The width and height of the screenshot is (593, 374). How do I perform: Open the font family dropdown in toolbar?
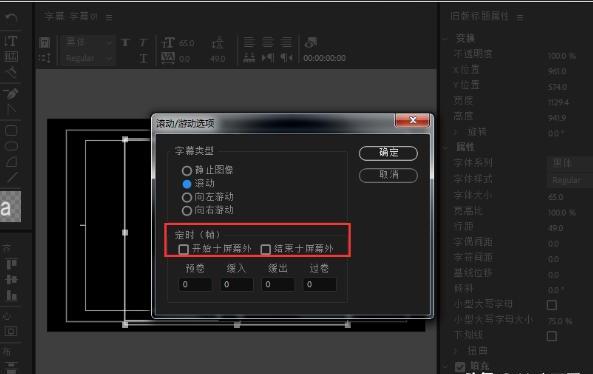tap(88, 42)
